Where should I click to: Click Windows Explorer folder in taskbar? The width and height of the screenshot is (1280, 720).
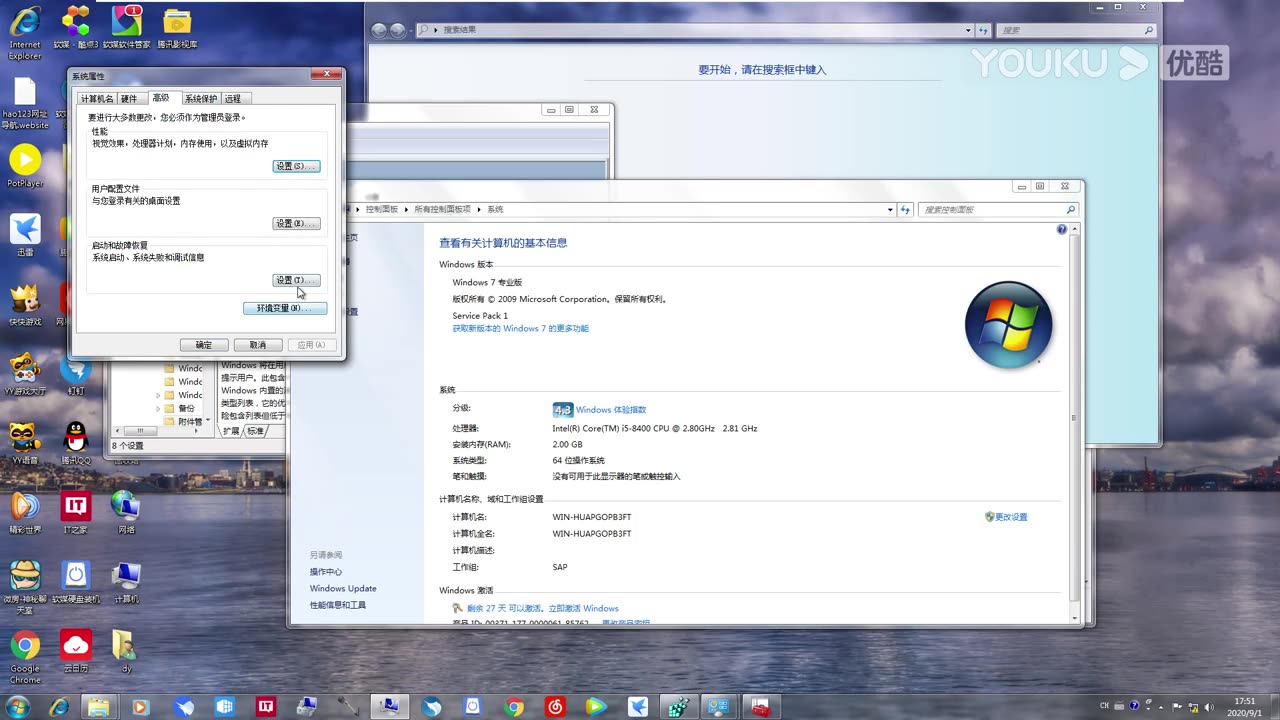coord(98,707)
